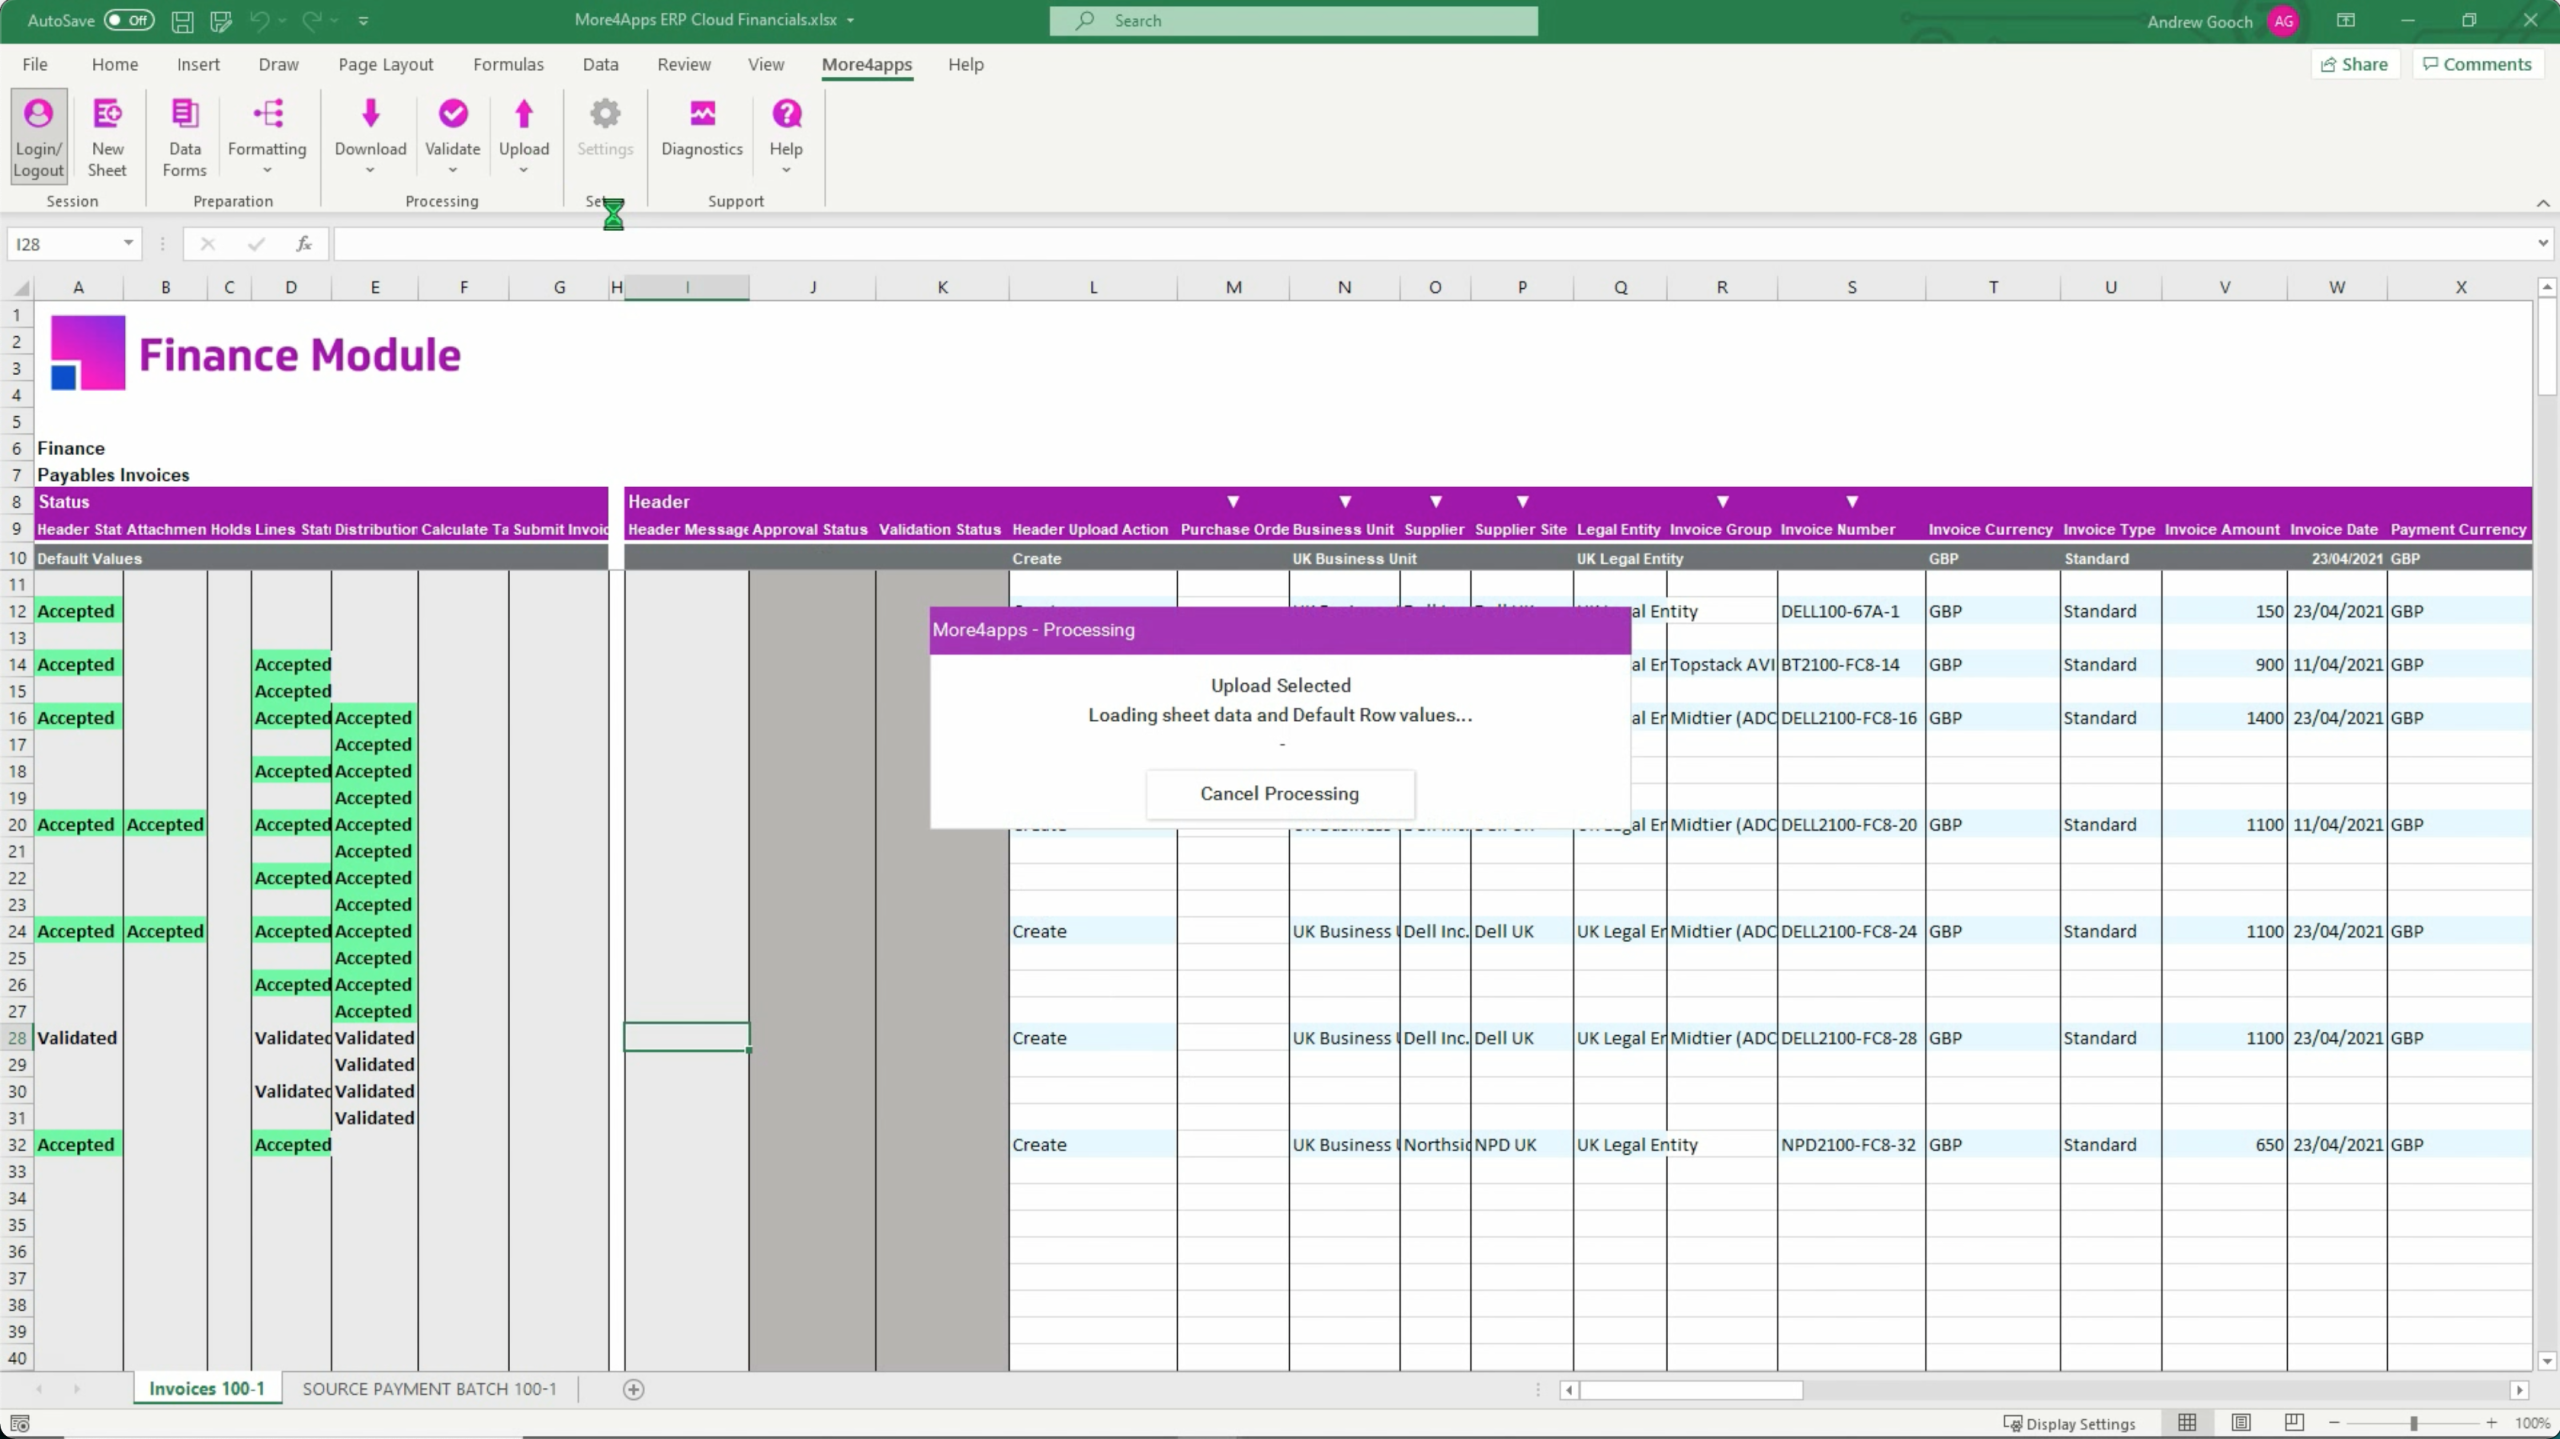Click the Cancel Processing button
Viewport: 2560px width, 1439px height.
coord(1280,793)
